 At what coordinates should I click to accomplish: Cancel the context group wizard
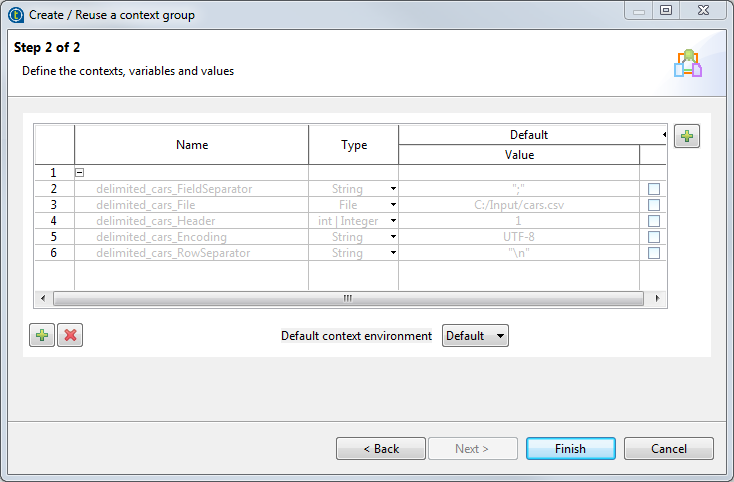[668, 449]
